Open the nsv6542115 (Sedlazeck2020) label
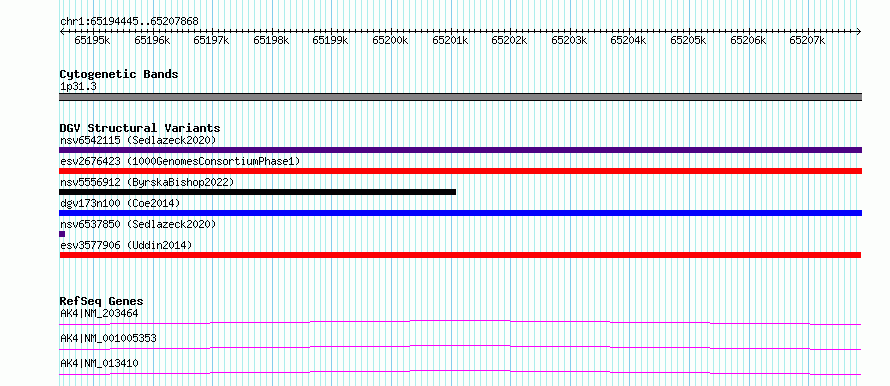The width and height of the screenshot is (890, 386). click(138, 140)
